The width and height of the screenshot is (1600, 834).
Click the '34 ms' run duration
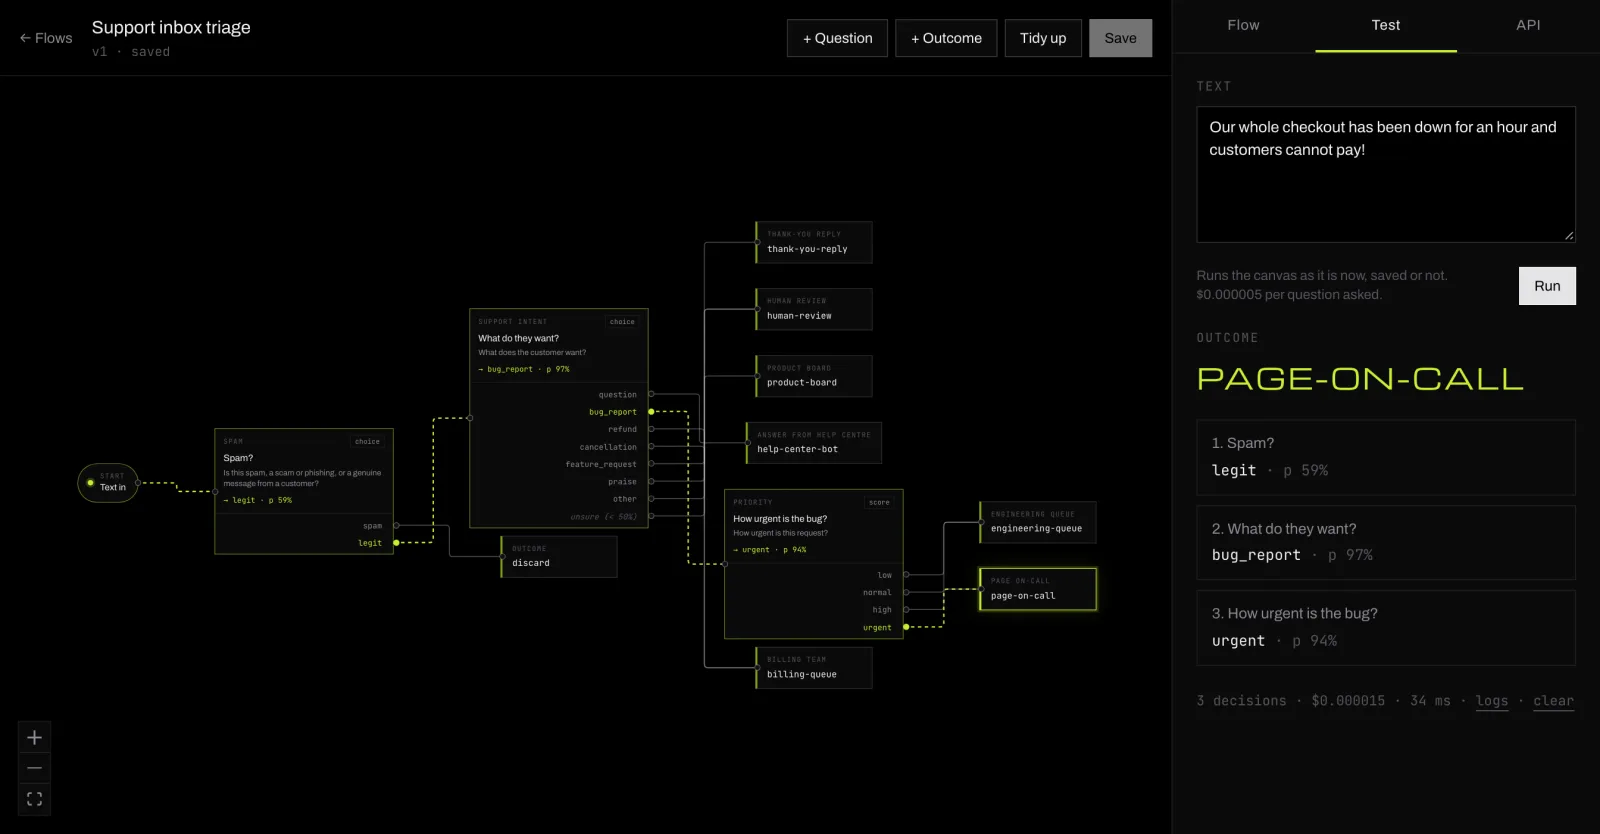[x=1430, y=701]
